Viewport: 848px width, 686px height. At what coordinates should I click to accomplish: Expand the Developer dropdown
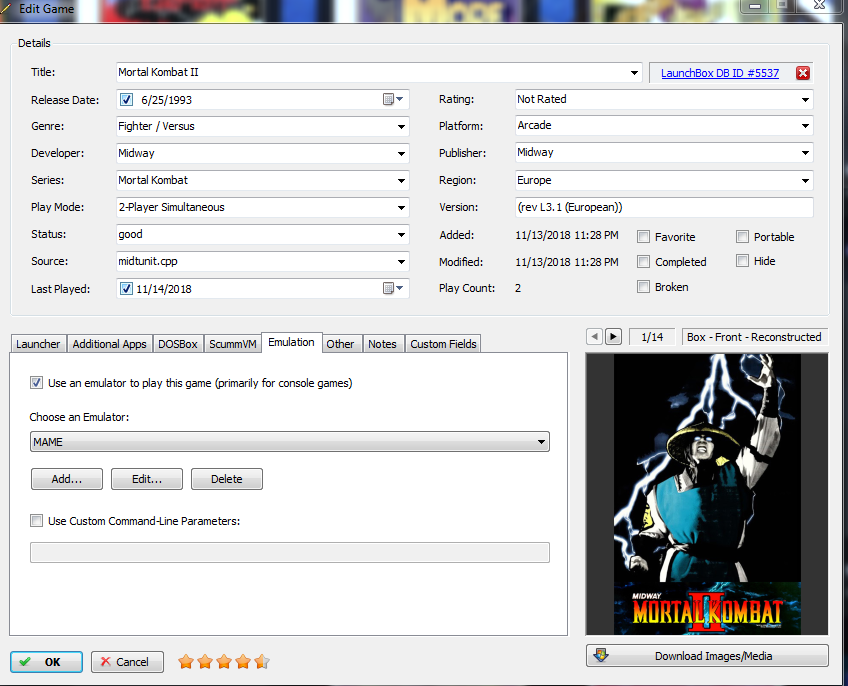[x=401, y=154]
